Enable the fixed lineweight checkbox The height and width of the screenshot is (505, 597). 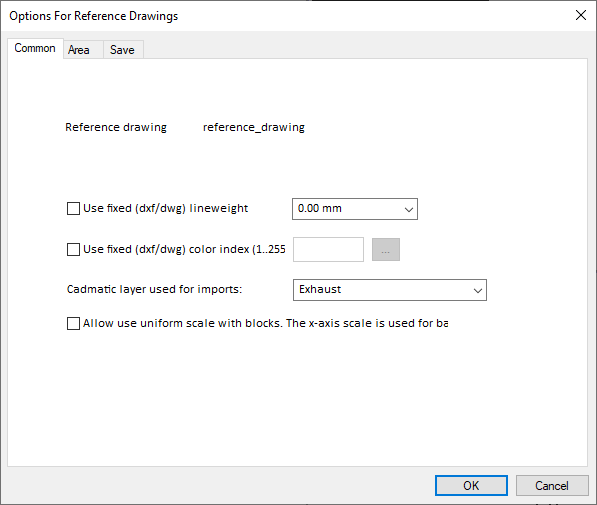[x=73, y=209]
